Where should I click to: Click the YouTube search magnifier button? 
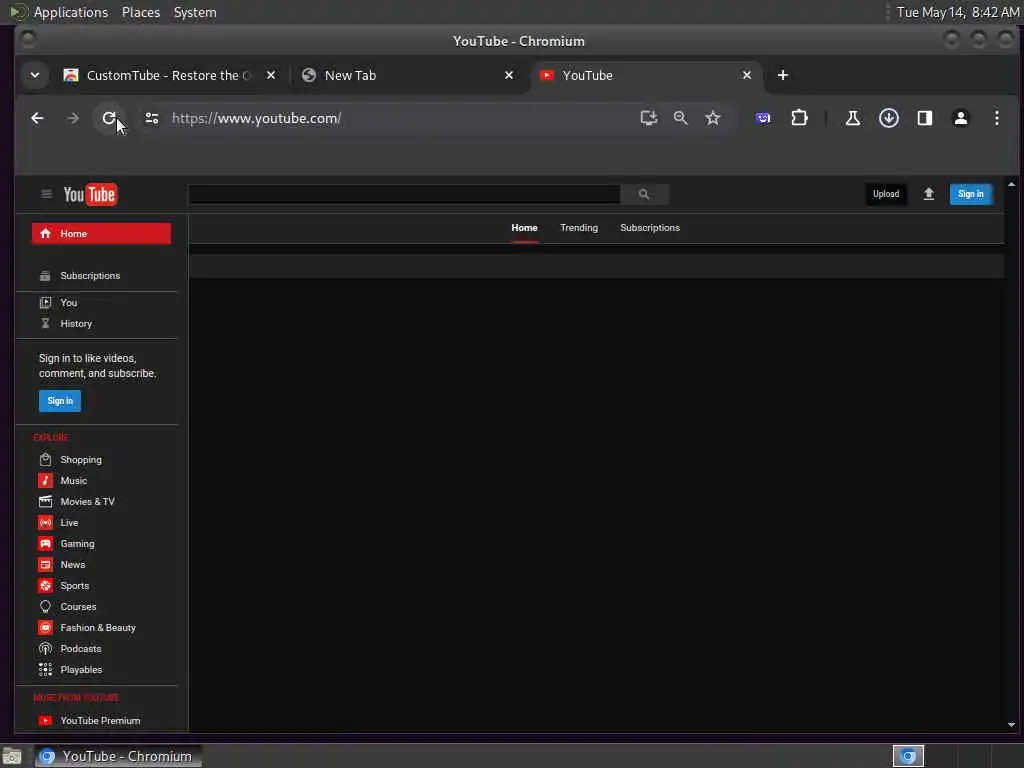(x=644, y=194)
